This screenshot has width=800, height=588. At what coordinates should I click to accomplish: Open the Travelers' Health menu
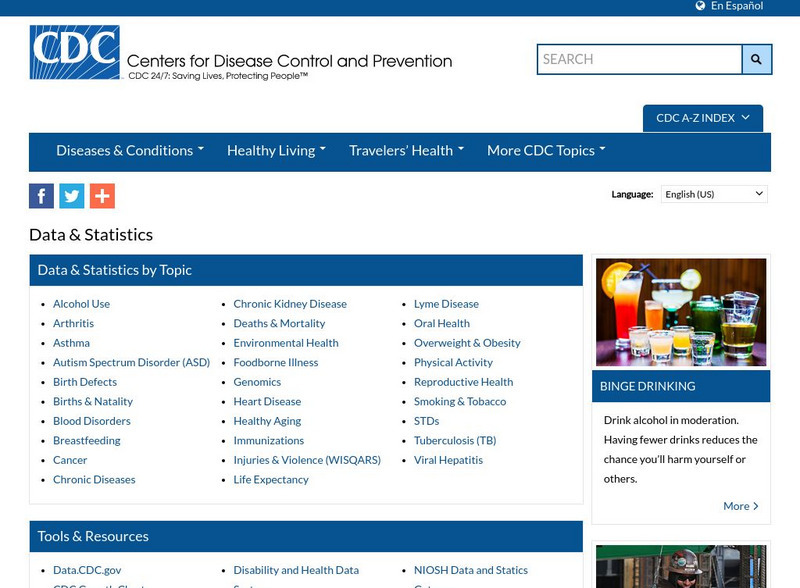coord(404,150)
